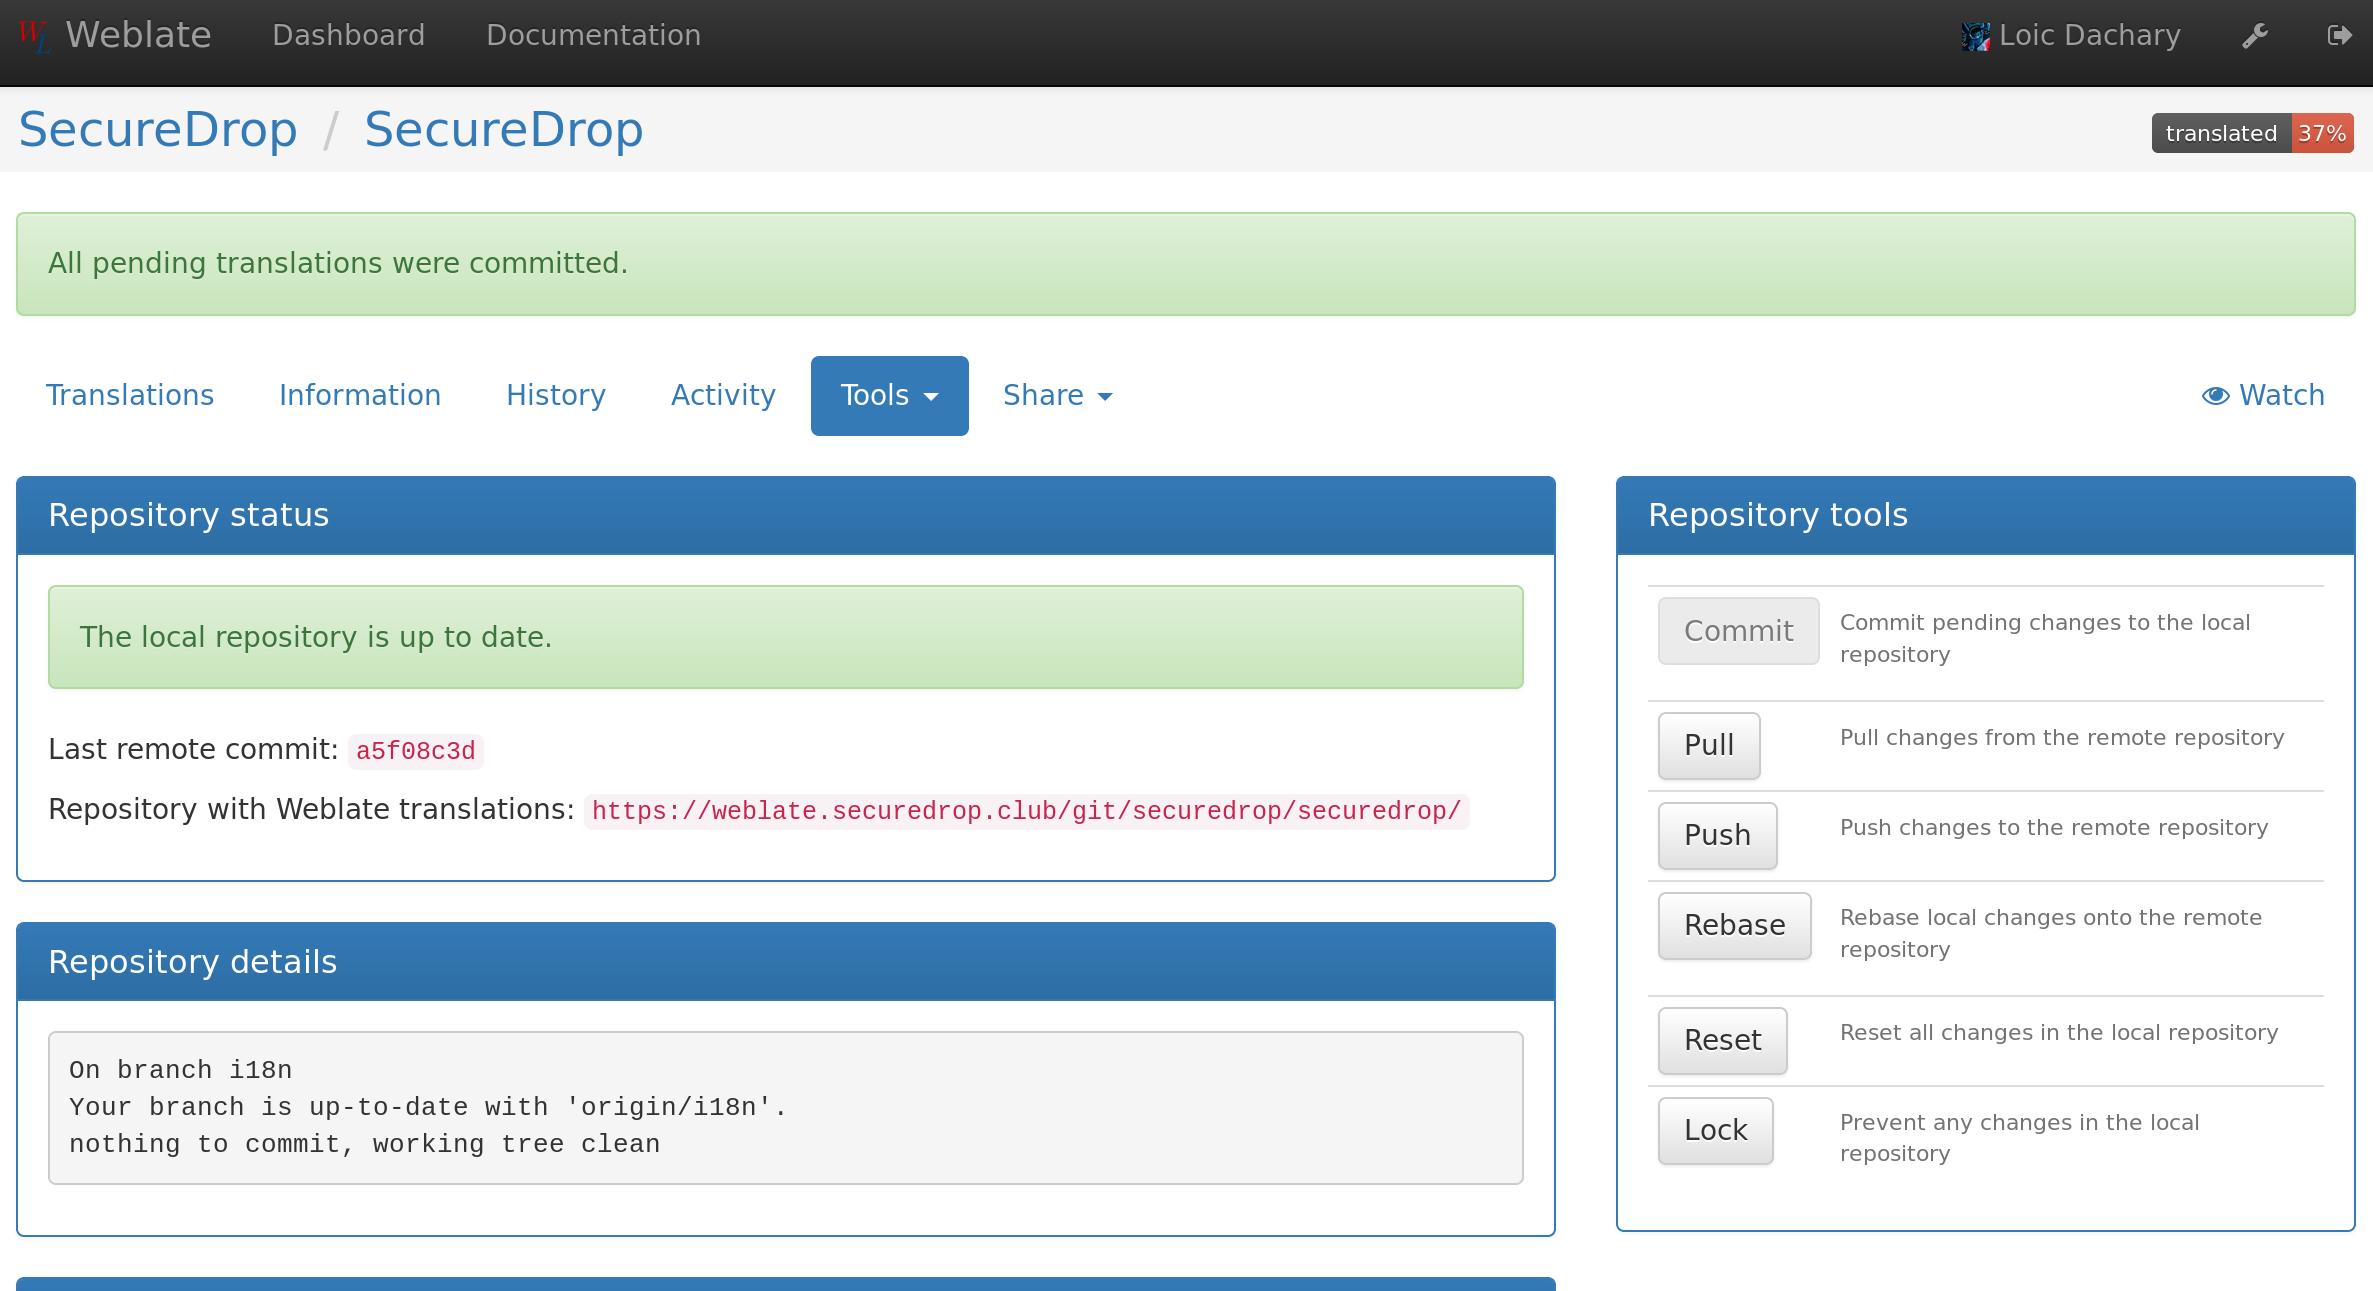The height and width of the screenshot is (1291, 2373).
Task: Click the Weblate brand link
Action: 138,35
